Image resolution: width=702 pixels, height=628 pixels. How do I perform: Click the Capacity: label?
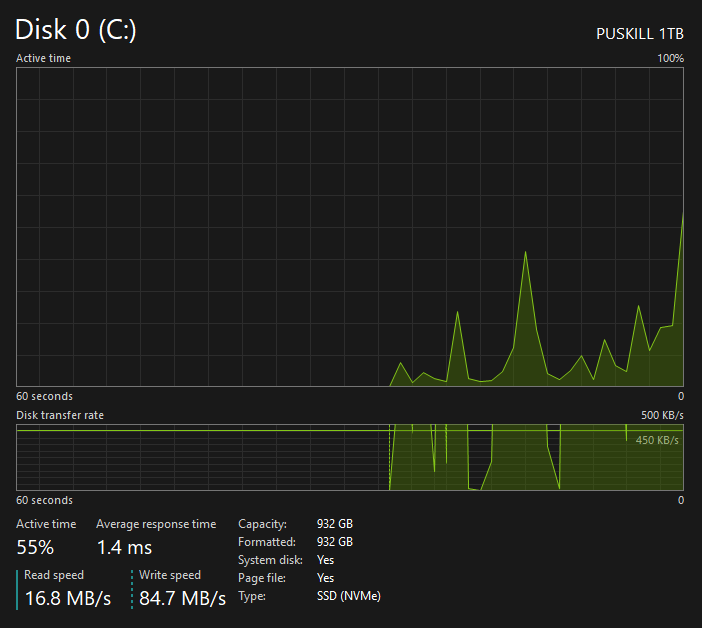[x=262, y=524]
